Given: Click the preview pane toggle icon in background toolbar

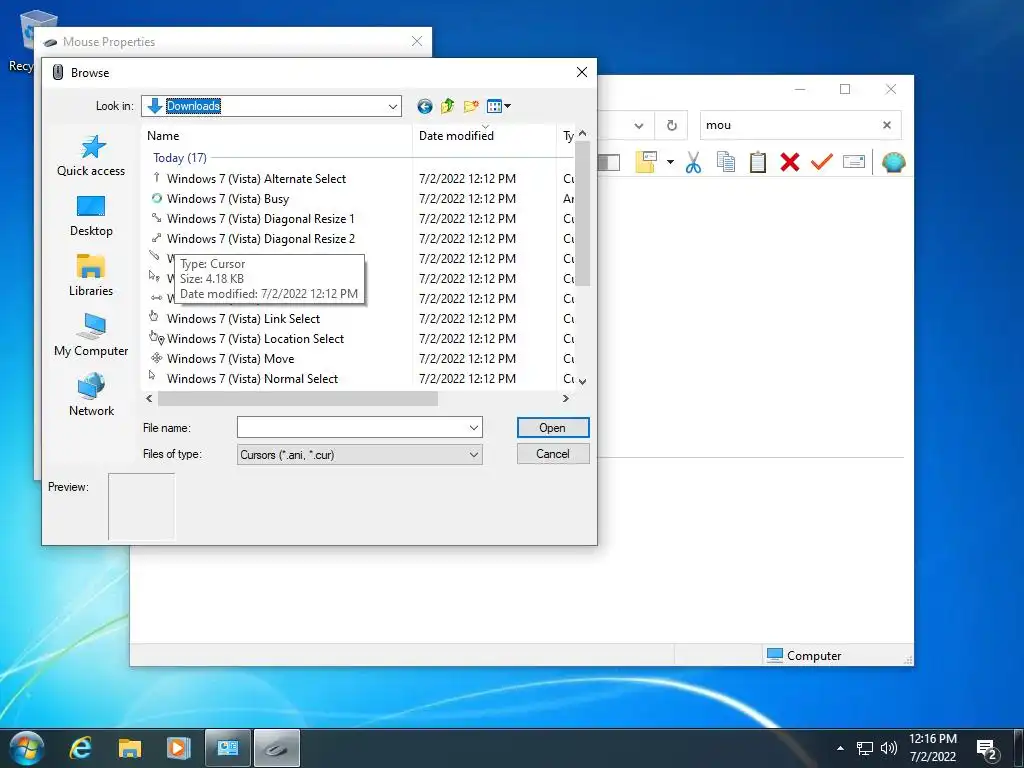Looking at the screenshot, I should 609,162.
